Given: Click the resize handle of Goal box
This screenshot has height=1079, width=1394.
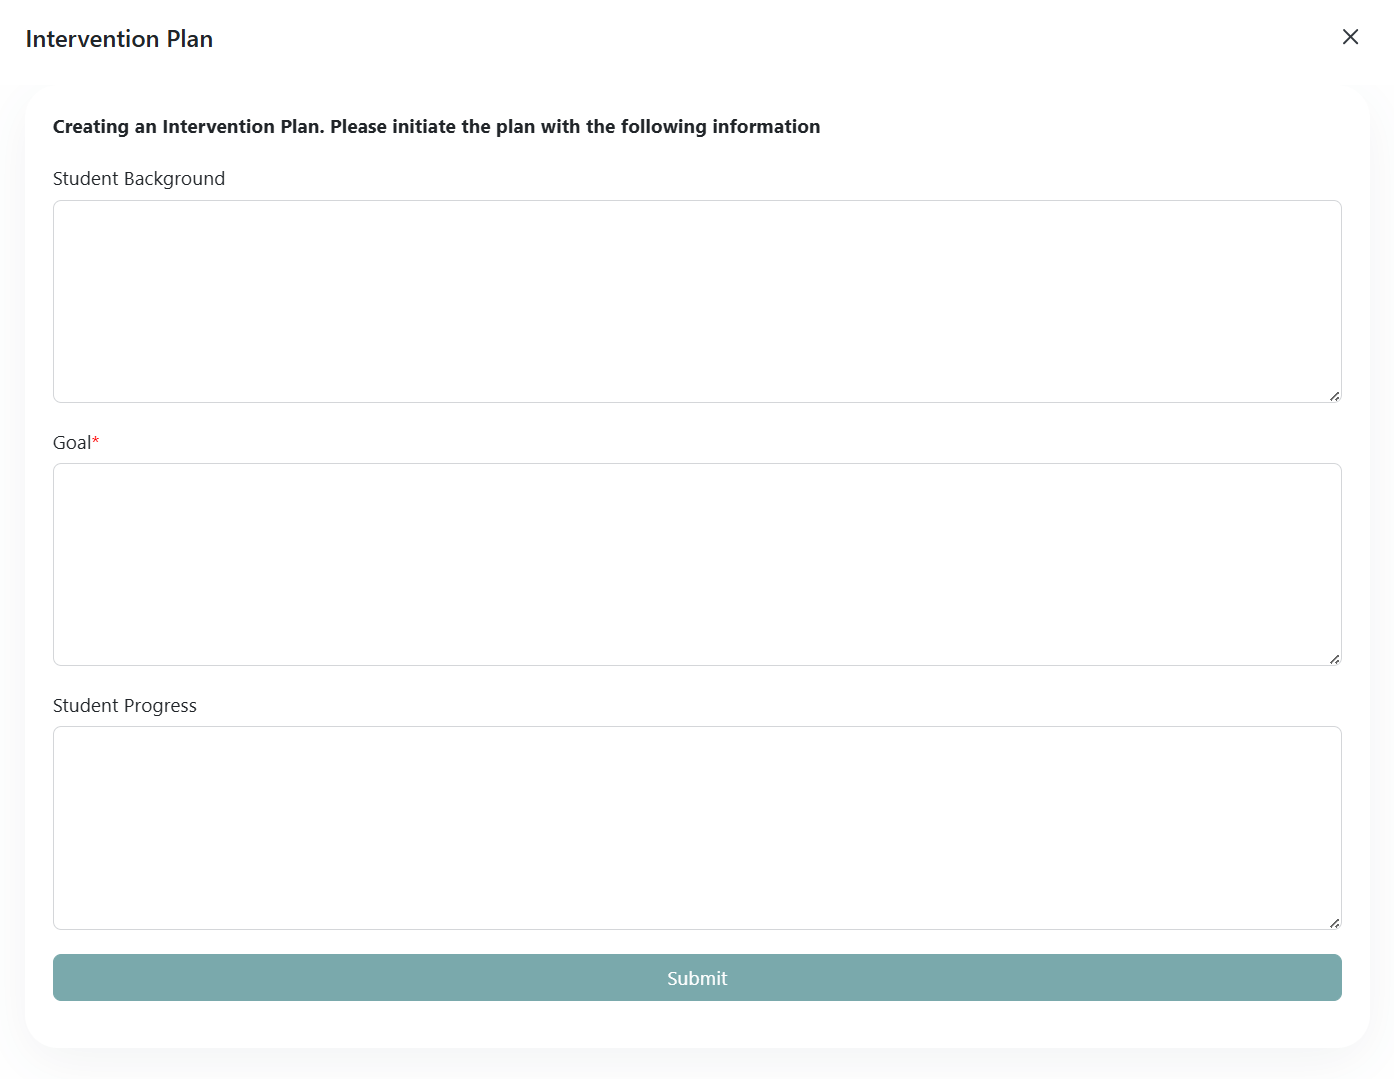Looking at the screenshot, I should 1334,658.
